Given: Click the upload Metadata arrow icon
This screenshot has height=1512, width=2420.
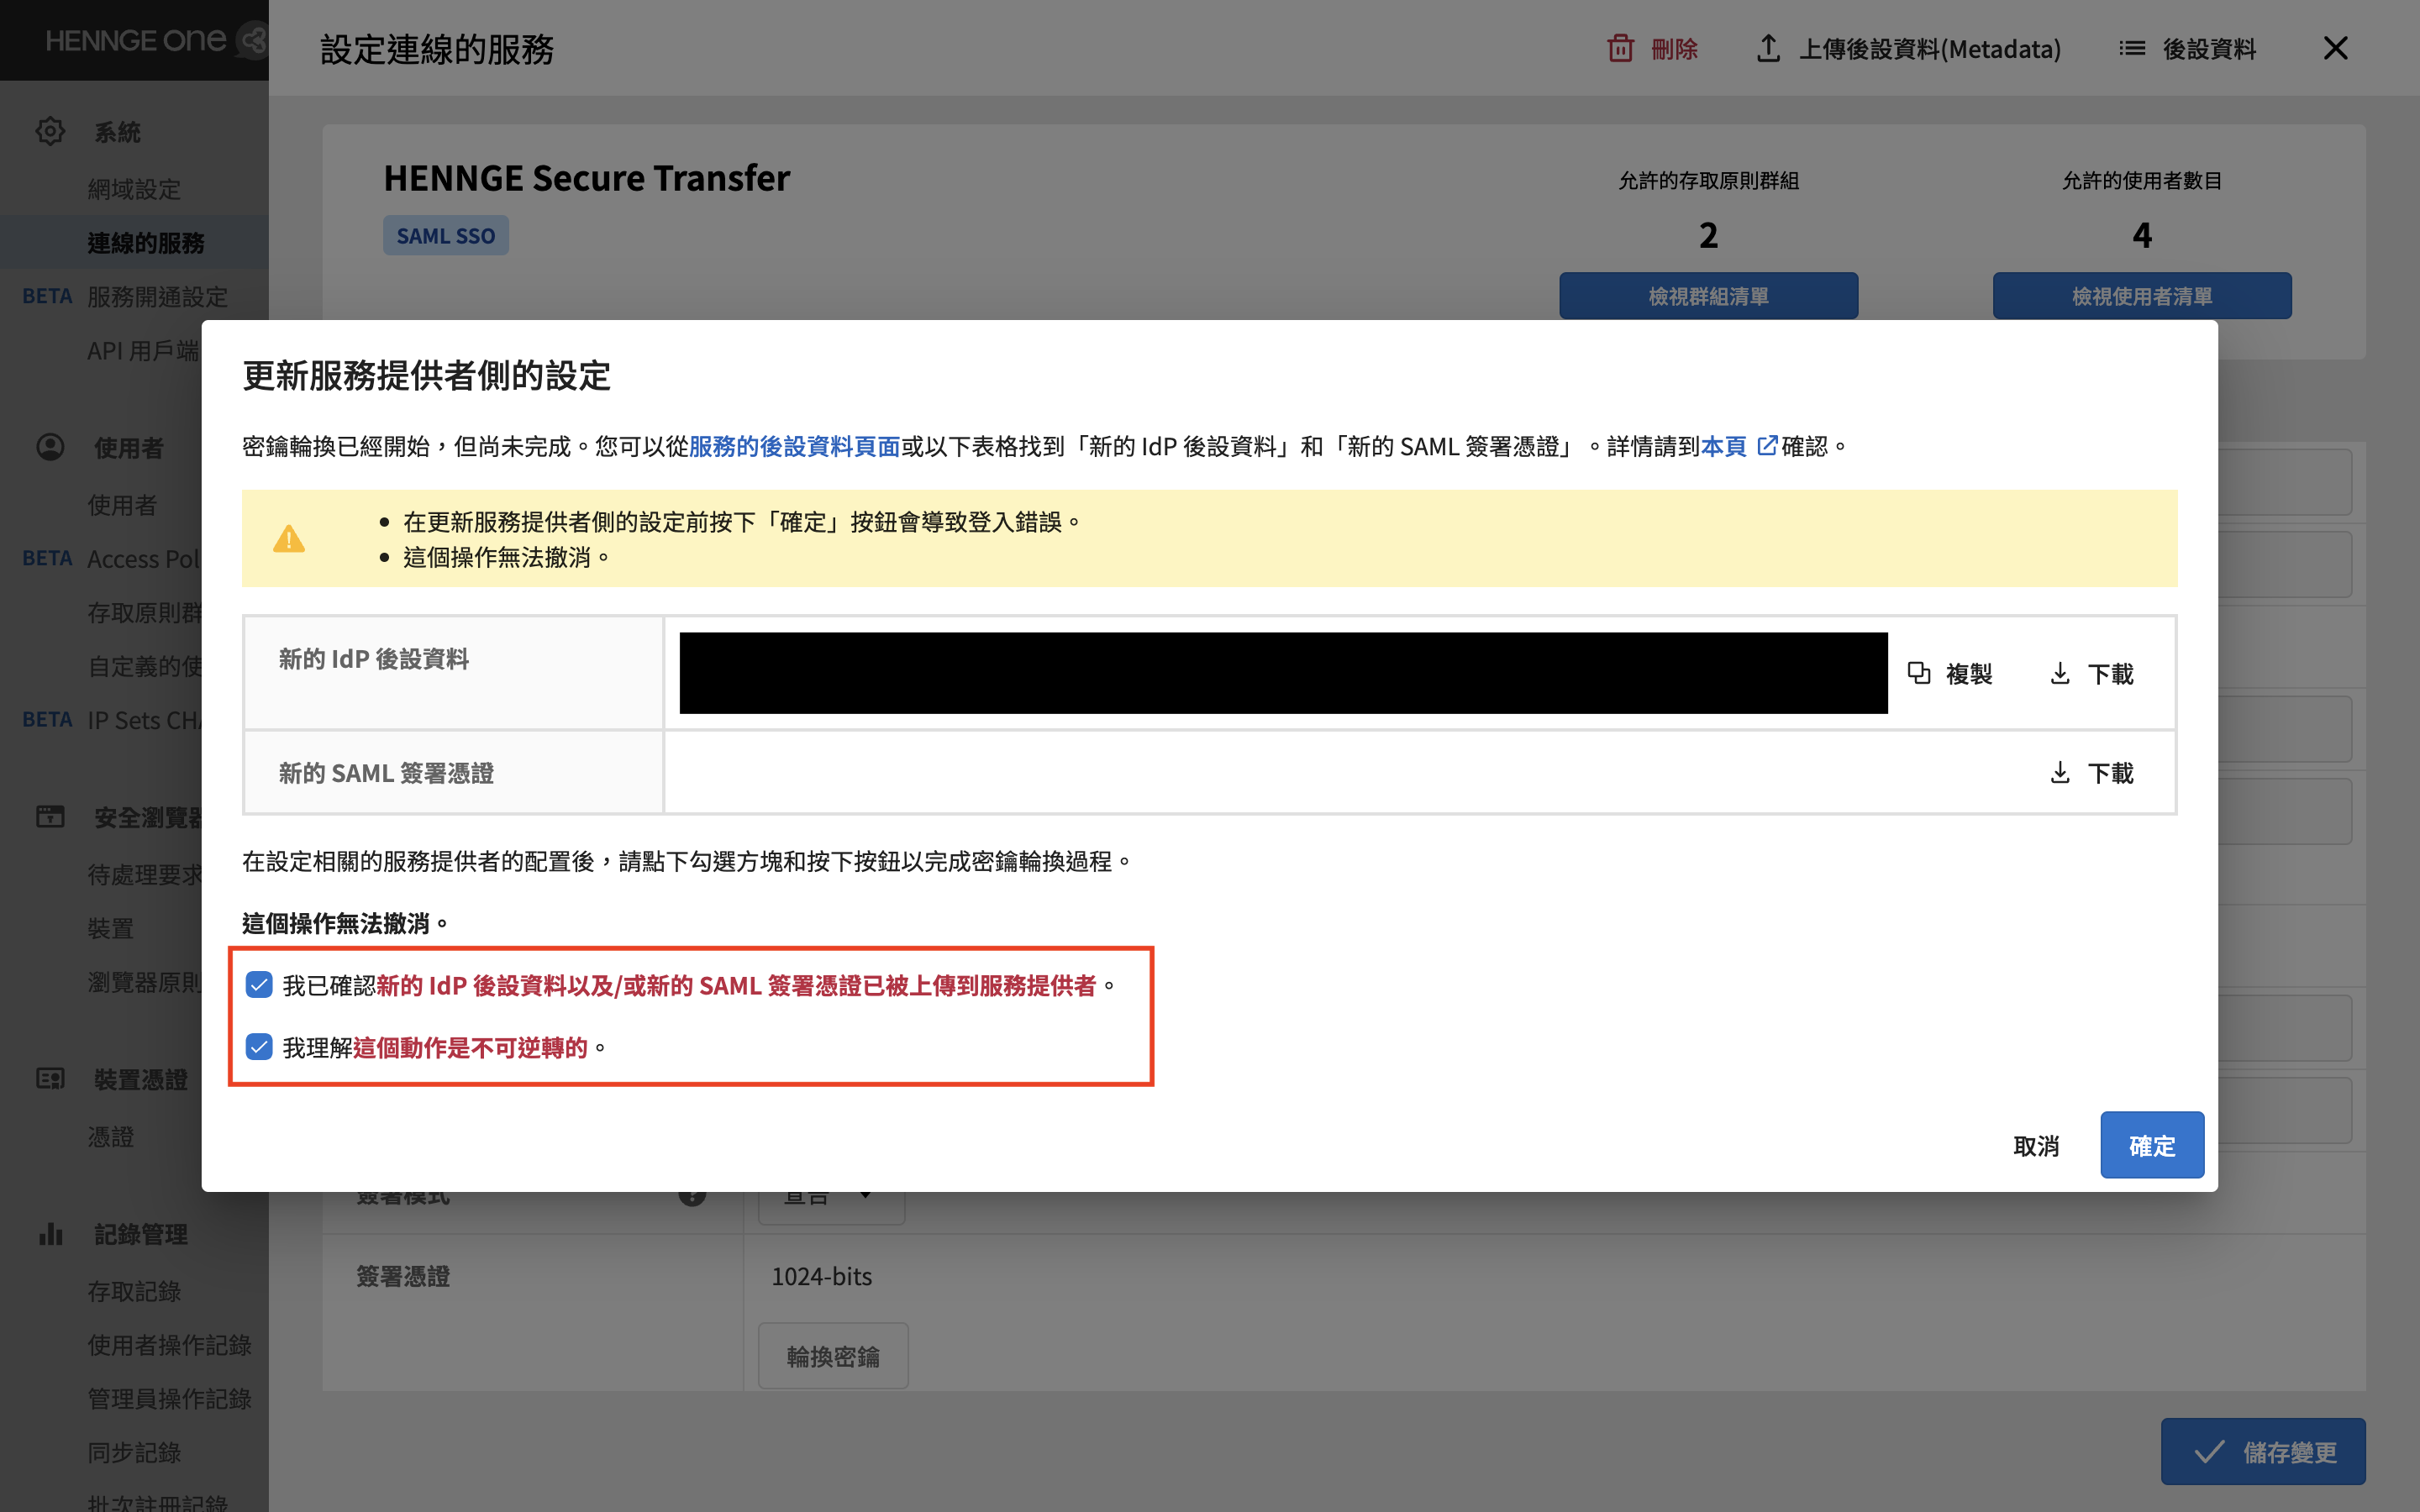Looking at the screenshot, I should [x=1768, y=48].
